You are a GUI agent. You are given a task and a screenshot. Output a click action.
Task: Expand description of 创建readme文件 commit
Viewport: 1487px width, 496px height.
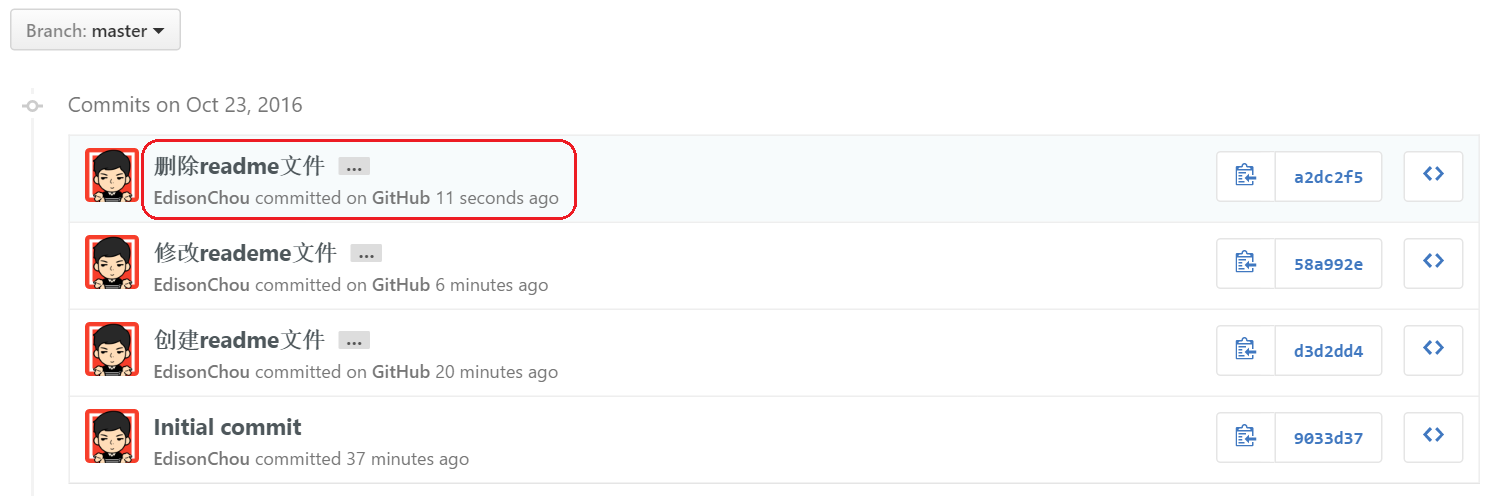353,341
